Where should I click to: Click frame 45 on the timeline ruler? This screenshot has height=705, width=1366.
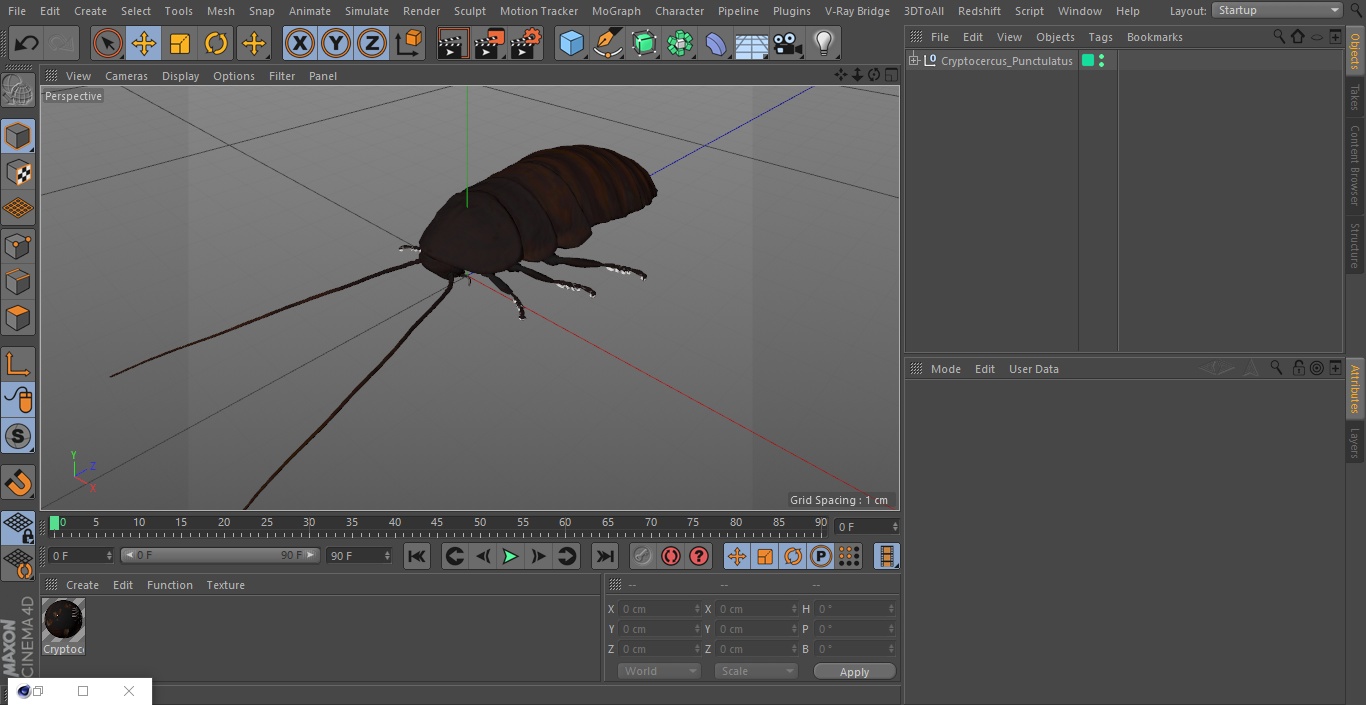(x=437, y=523)
